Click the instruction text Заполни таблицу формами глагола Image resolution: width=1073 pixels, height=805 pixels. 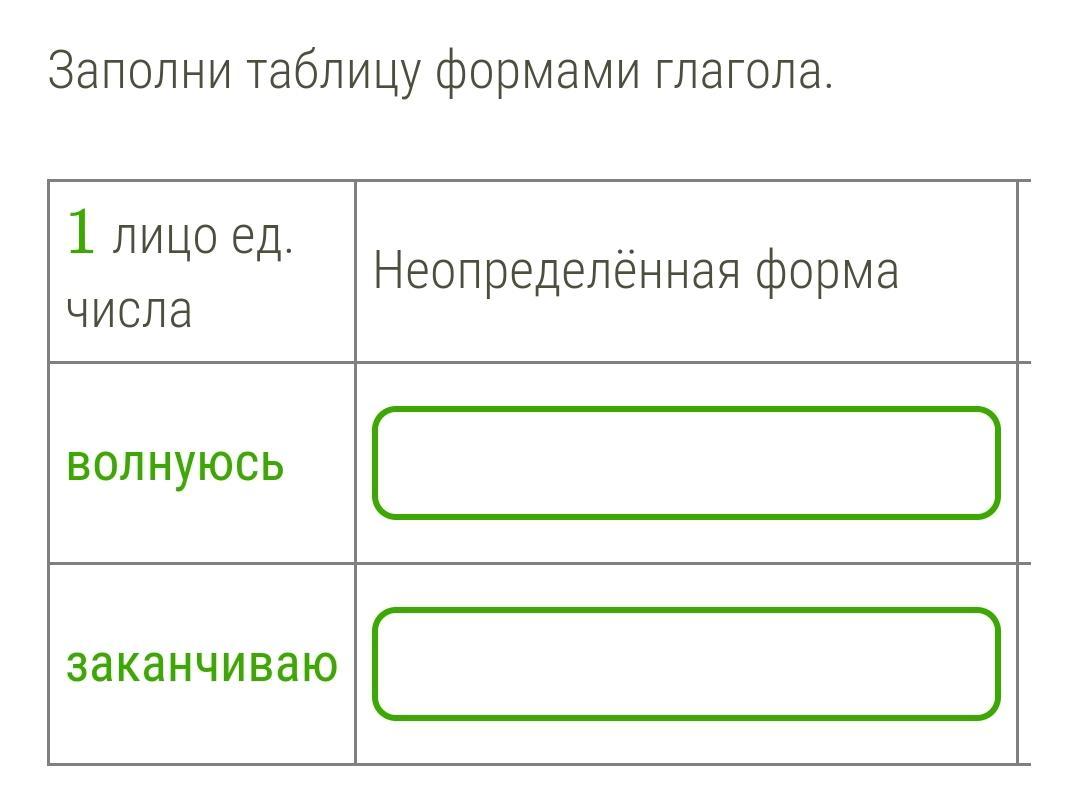(441, 72)
